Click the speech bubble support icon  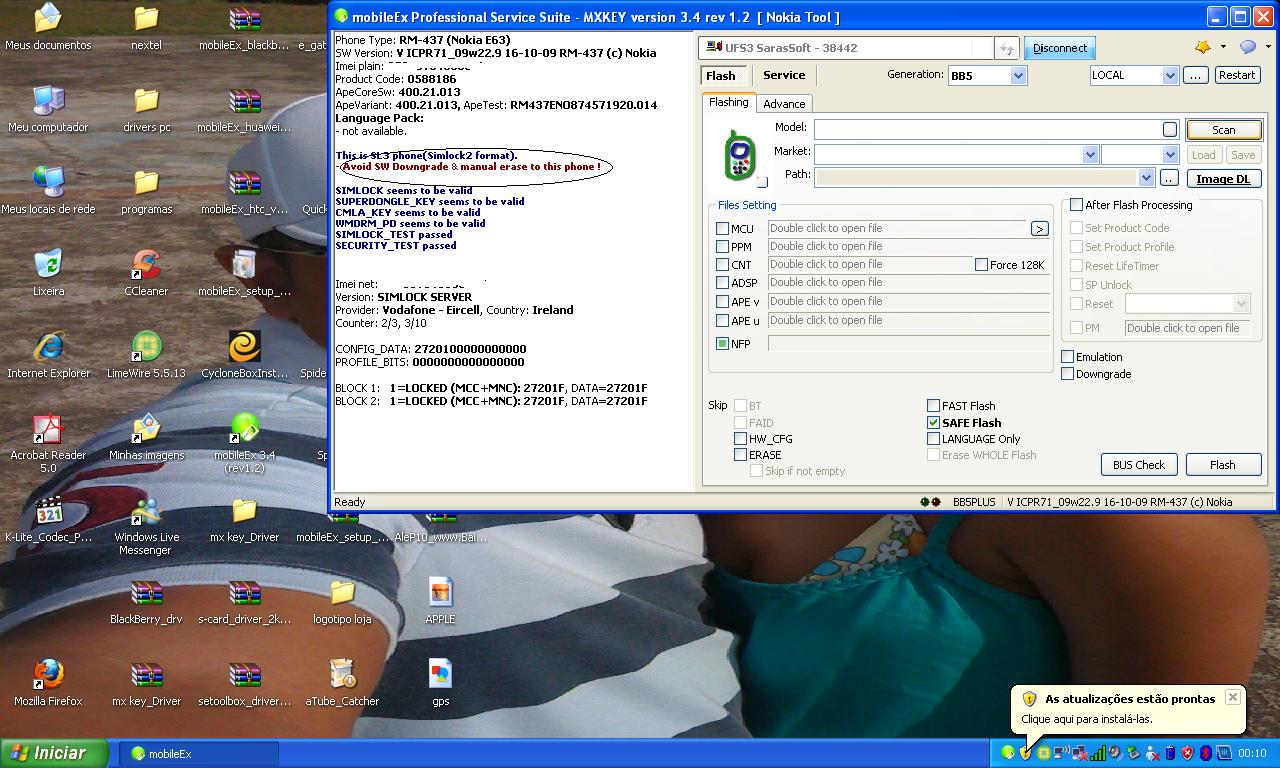(x=1248, y=47)
